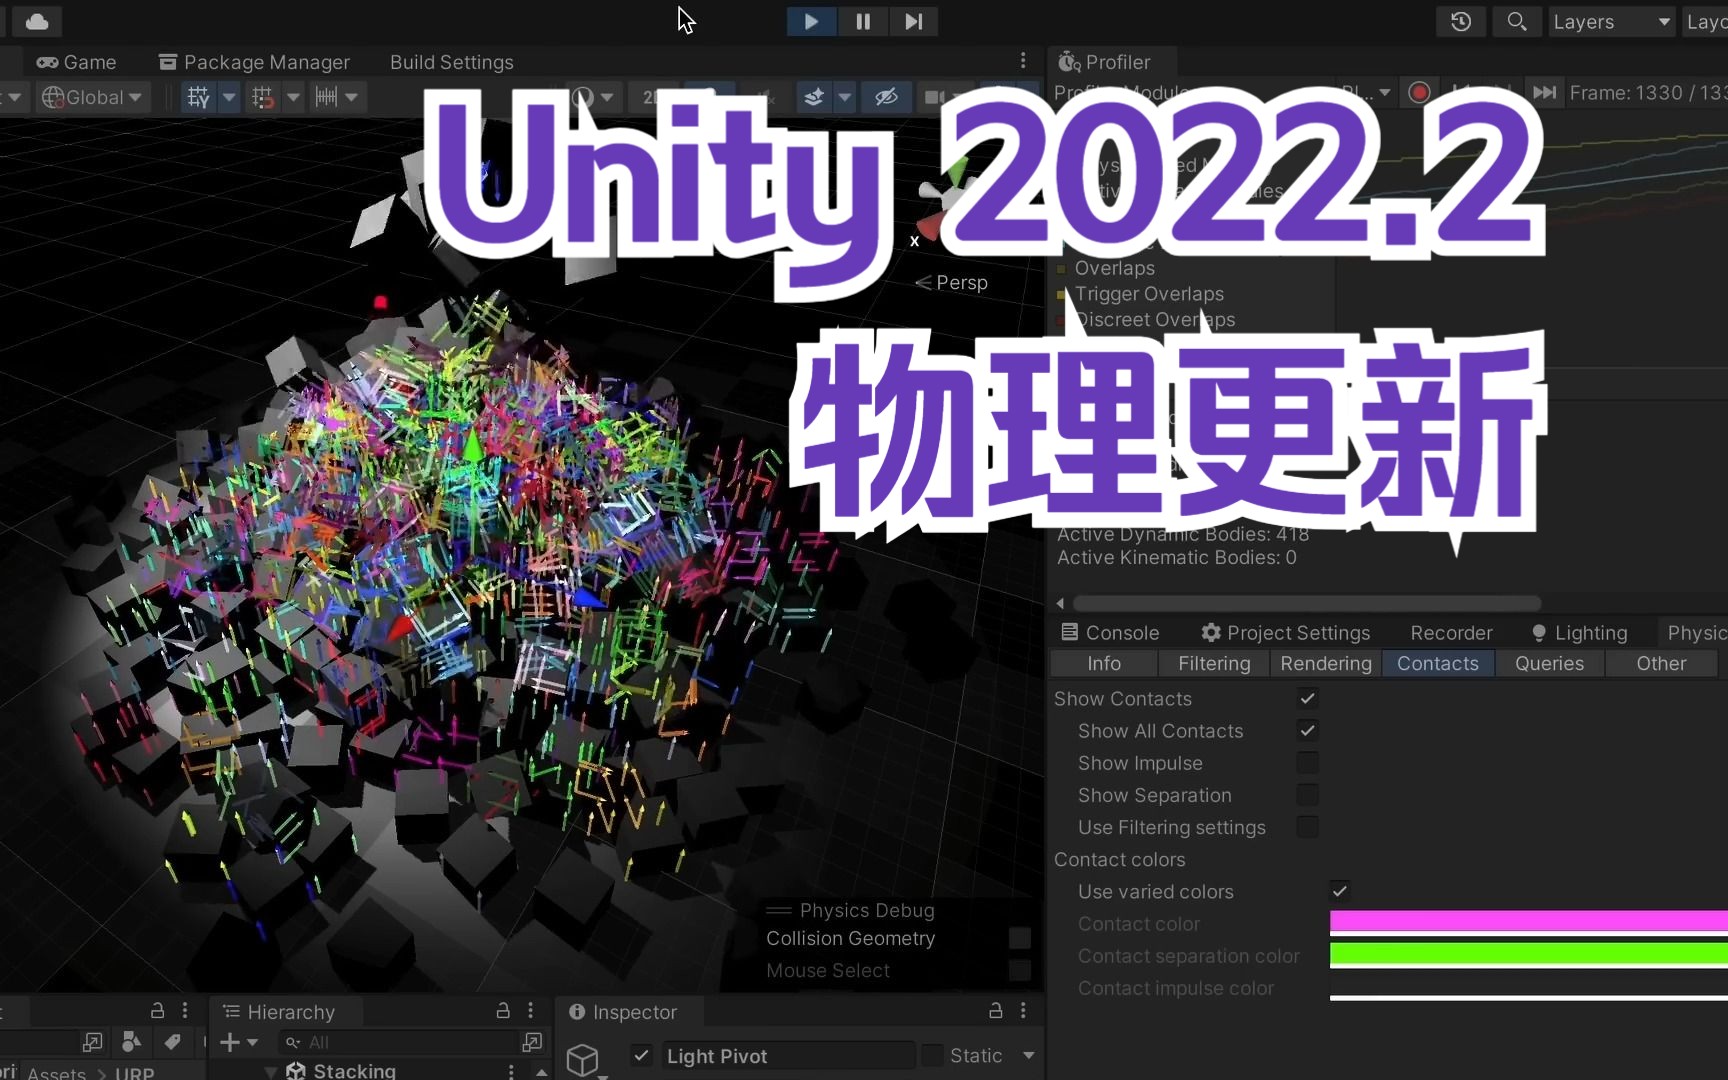The height and width of the screenshot is (1080, 1728).
Task: Open the Project Settings tab
Action: coord(1285,633)
